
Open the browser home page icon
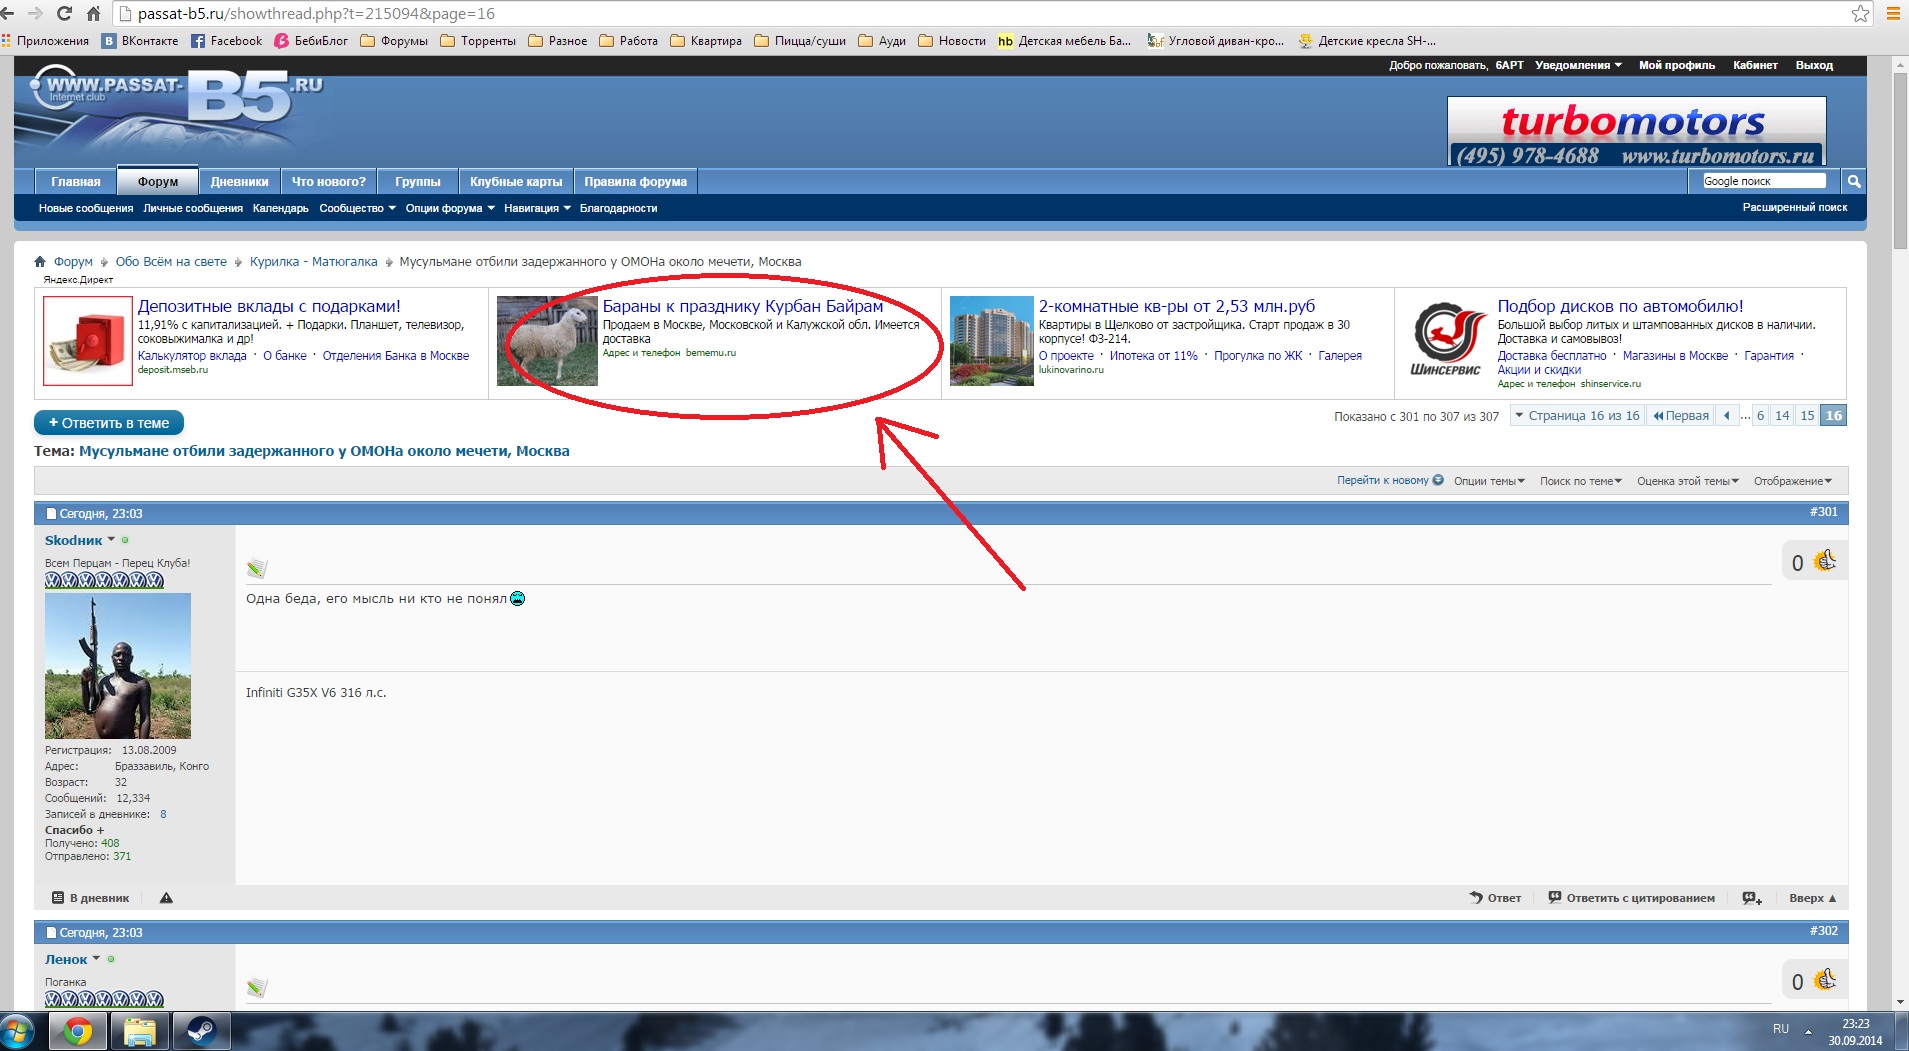[x=93, y=13]
